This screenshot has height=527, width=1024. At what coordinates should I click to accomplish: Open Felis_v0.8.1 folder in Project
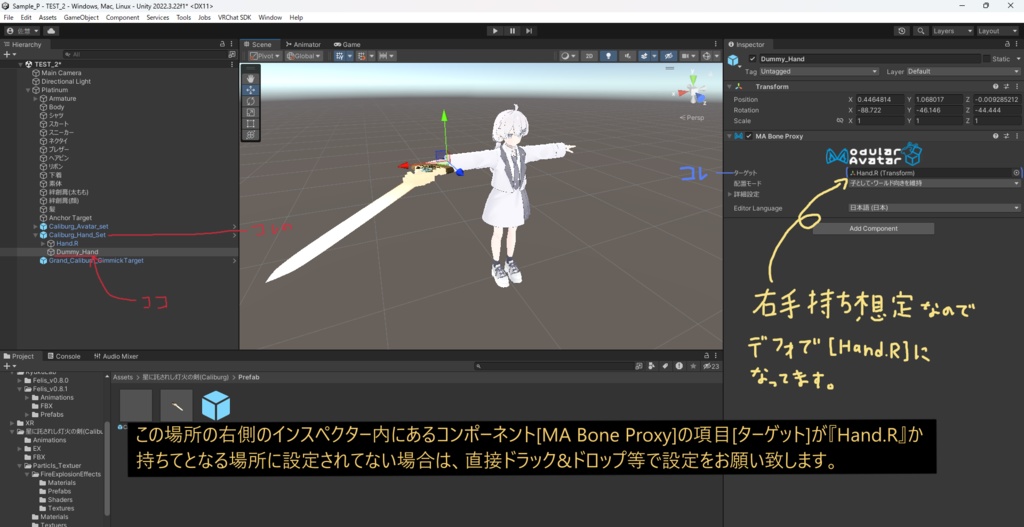(x=50, y=389)
